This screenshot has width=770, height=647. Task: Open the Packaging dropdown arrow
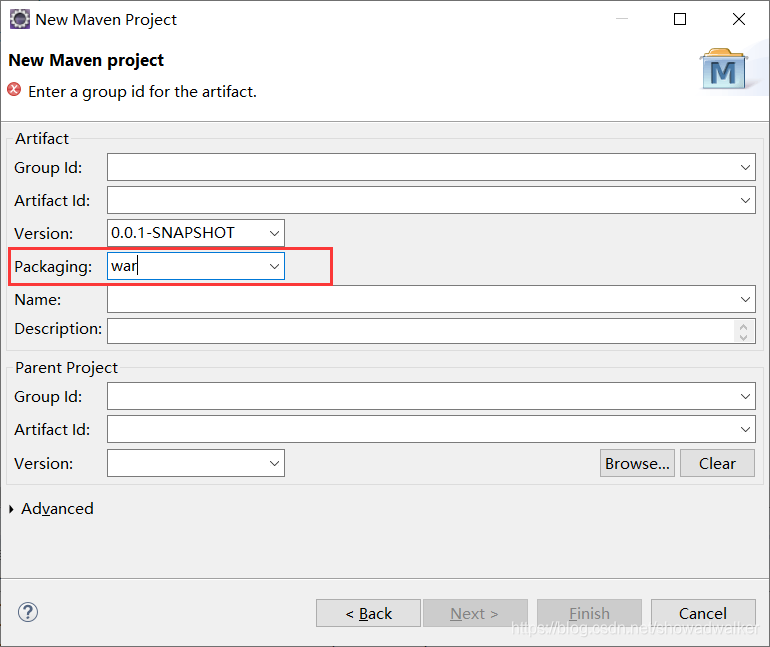click(274, 266)
